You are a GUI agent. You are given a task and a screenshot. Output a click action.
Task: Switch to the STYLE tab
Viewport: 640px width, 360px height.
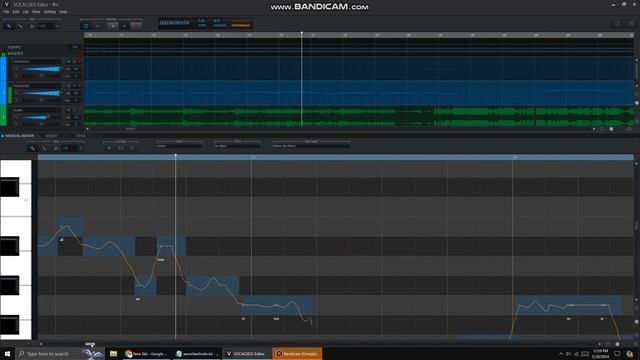point(81,136)
